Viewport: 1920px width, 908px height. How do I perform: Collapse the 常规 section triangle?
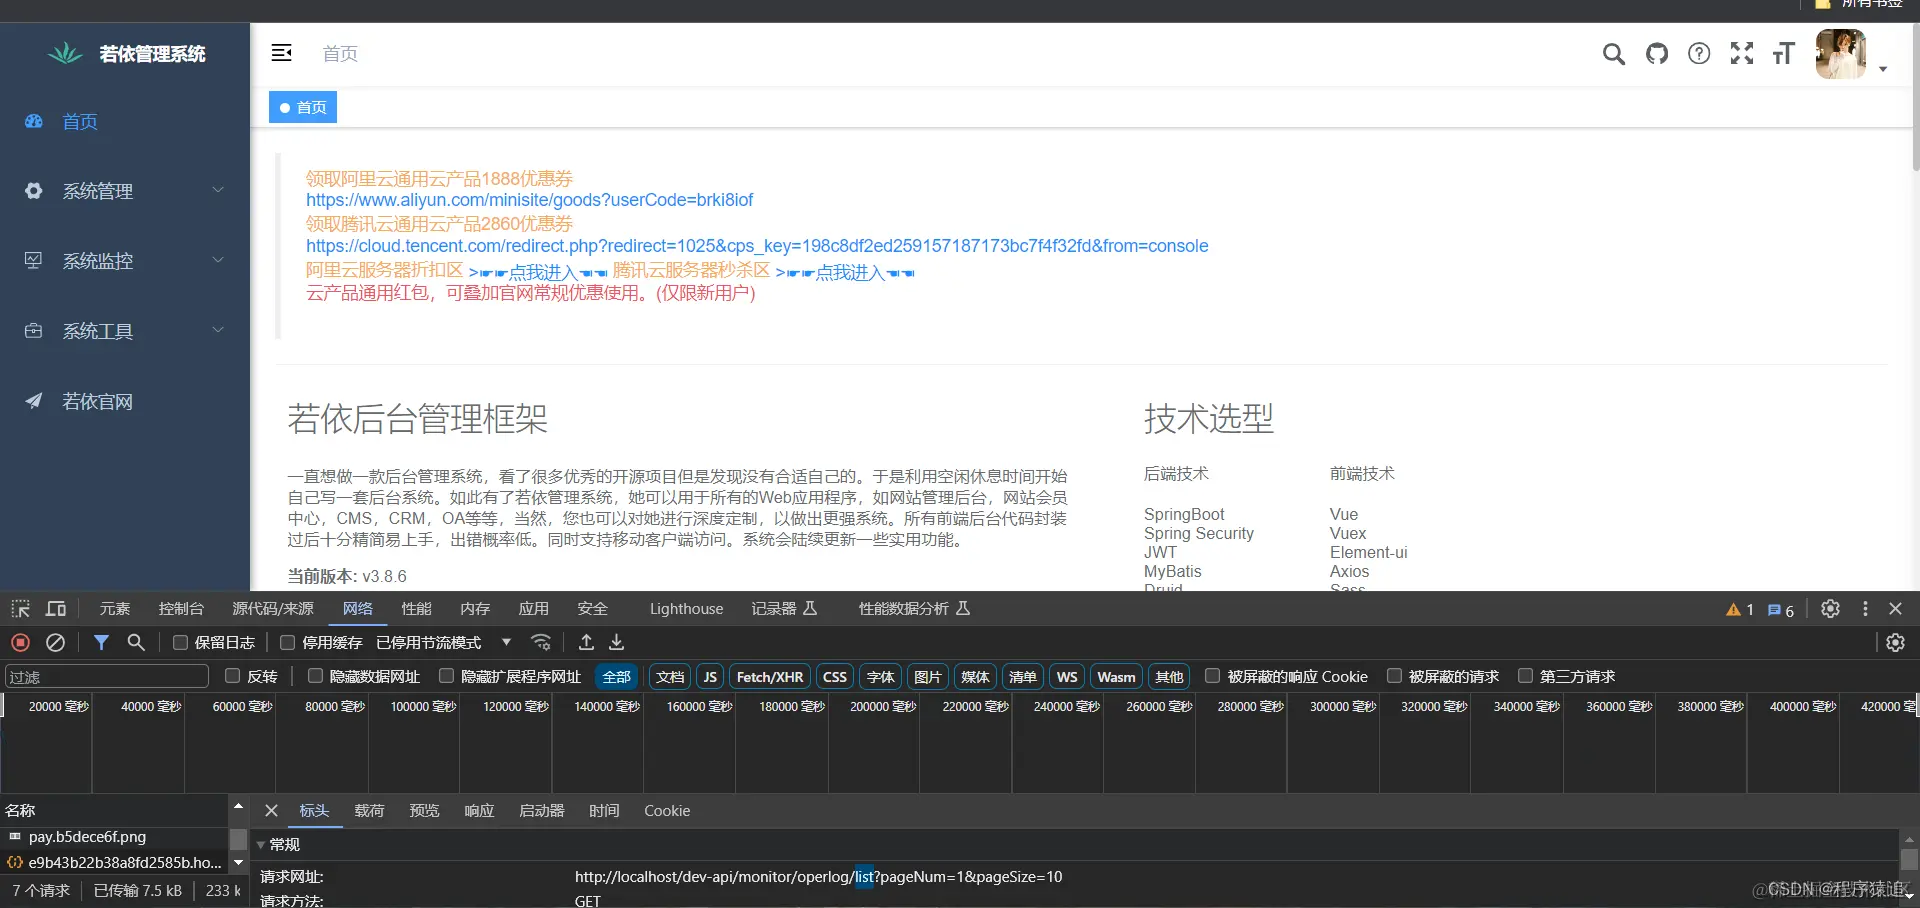[x=261, y=845]
